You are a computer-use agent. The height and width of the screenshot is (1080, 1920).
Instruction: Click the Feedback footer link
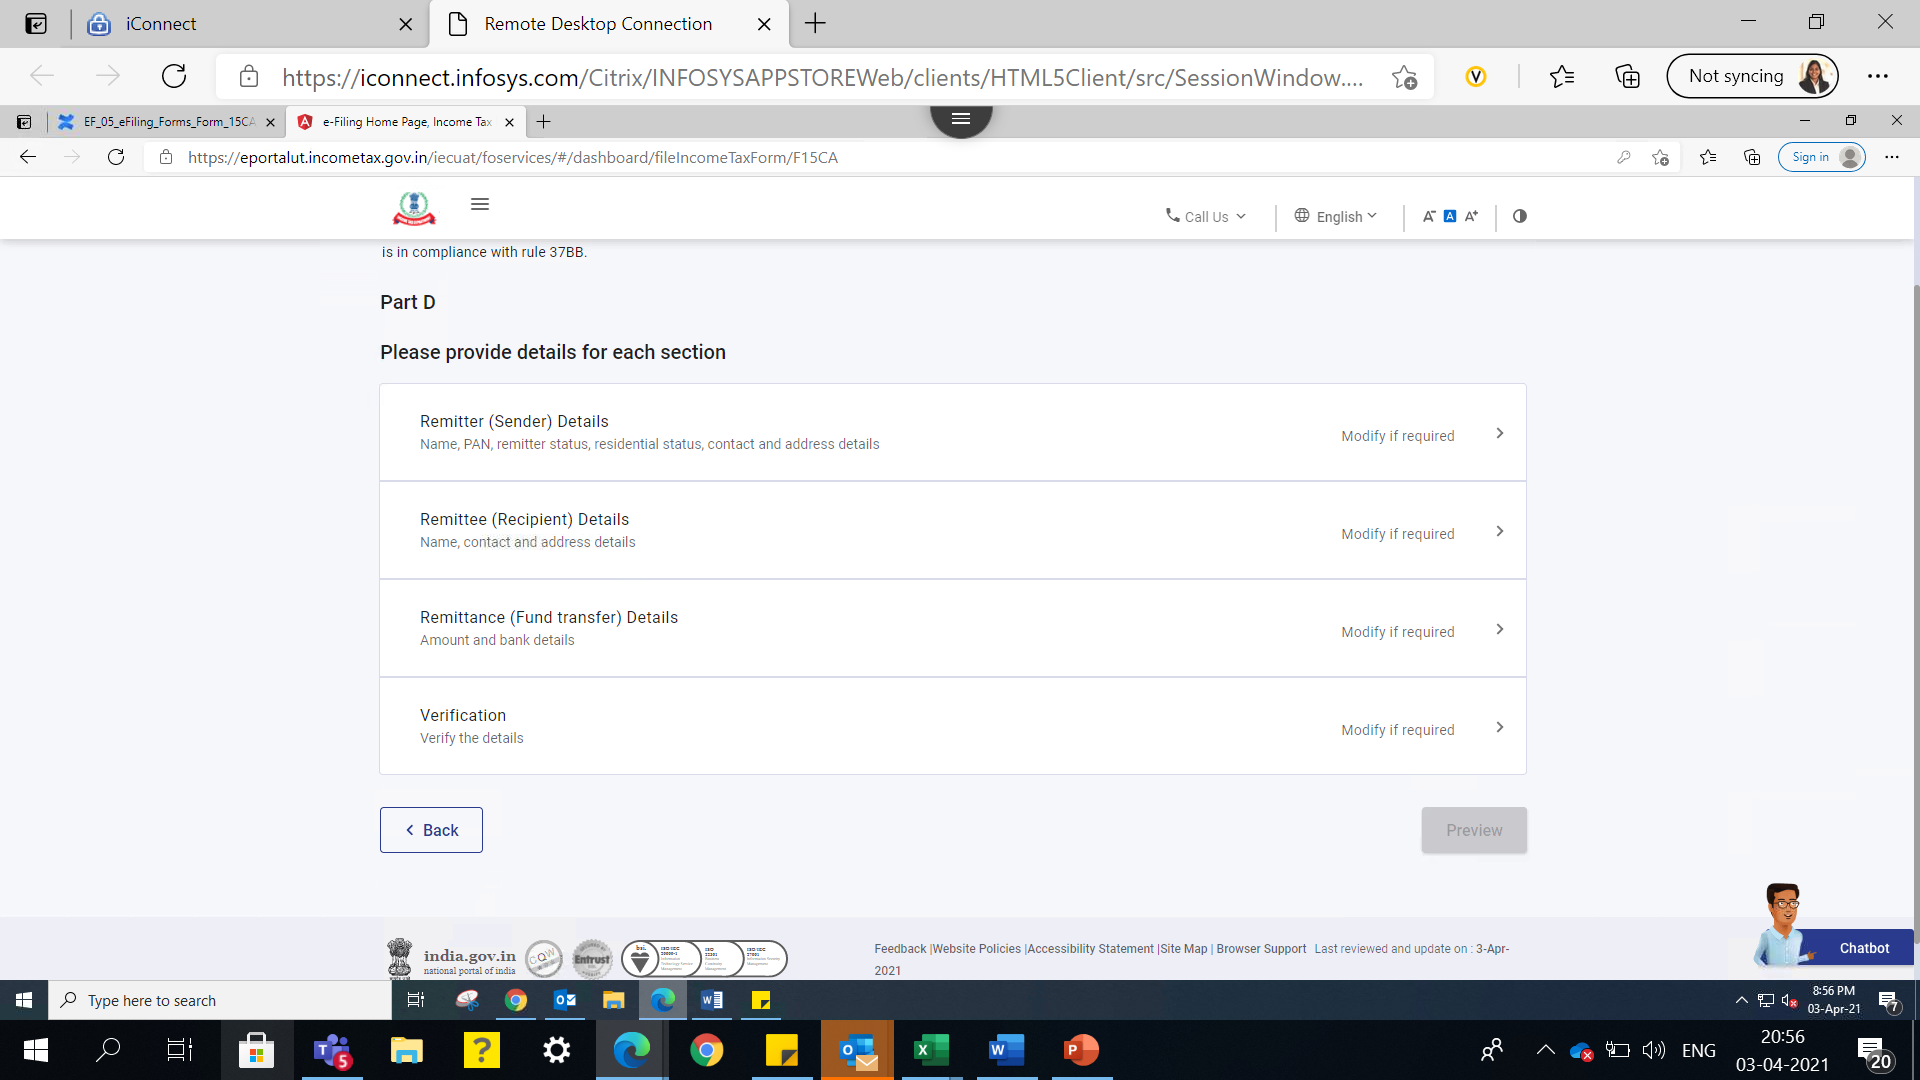click(x=900, y=949)
